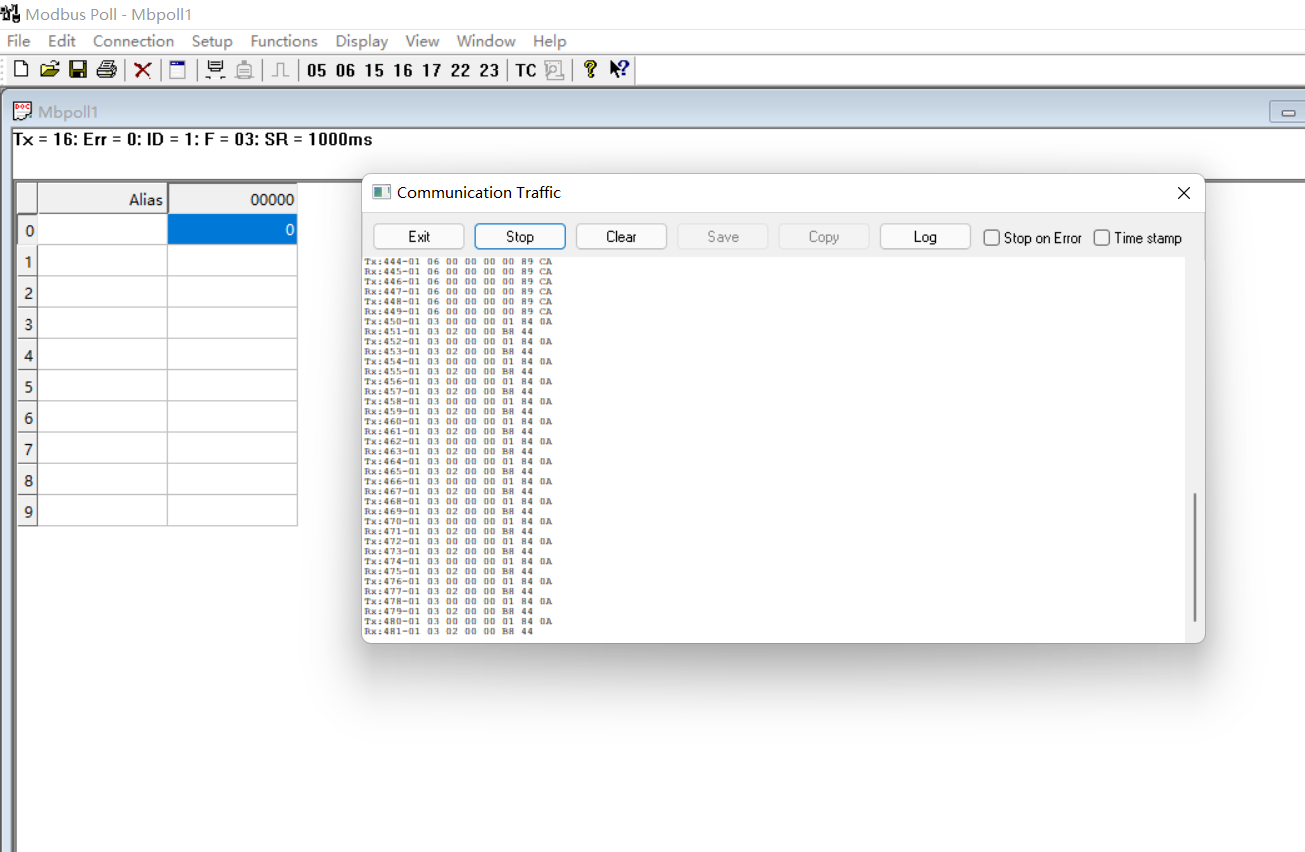Viewport: 1305px width, 852px height.
Task: Create a new Mbpoll document
Action: [x=20, y=69]
